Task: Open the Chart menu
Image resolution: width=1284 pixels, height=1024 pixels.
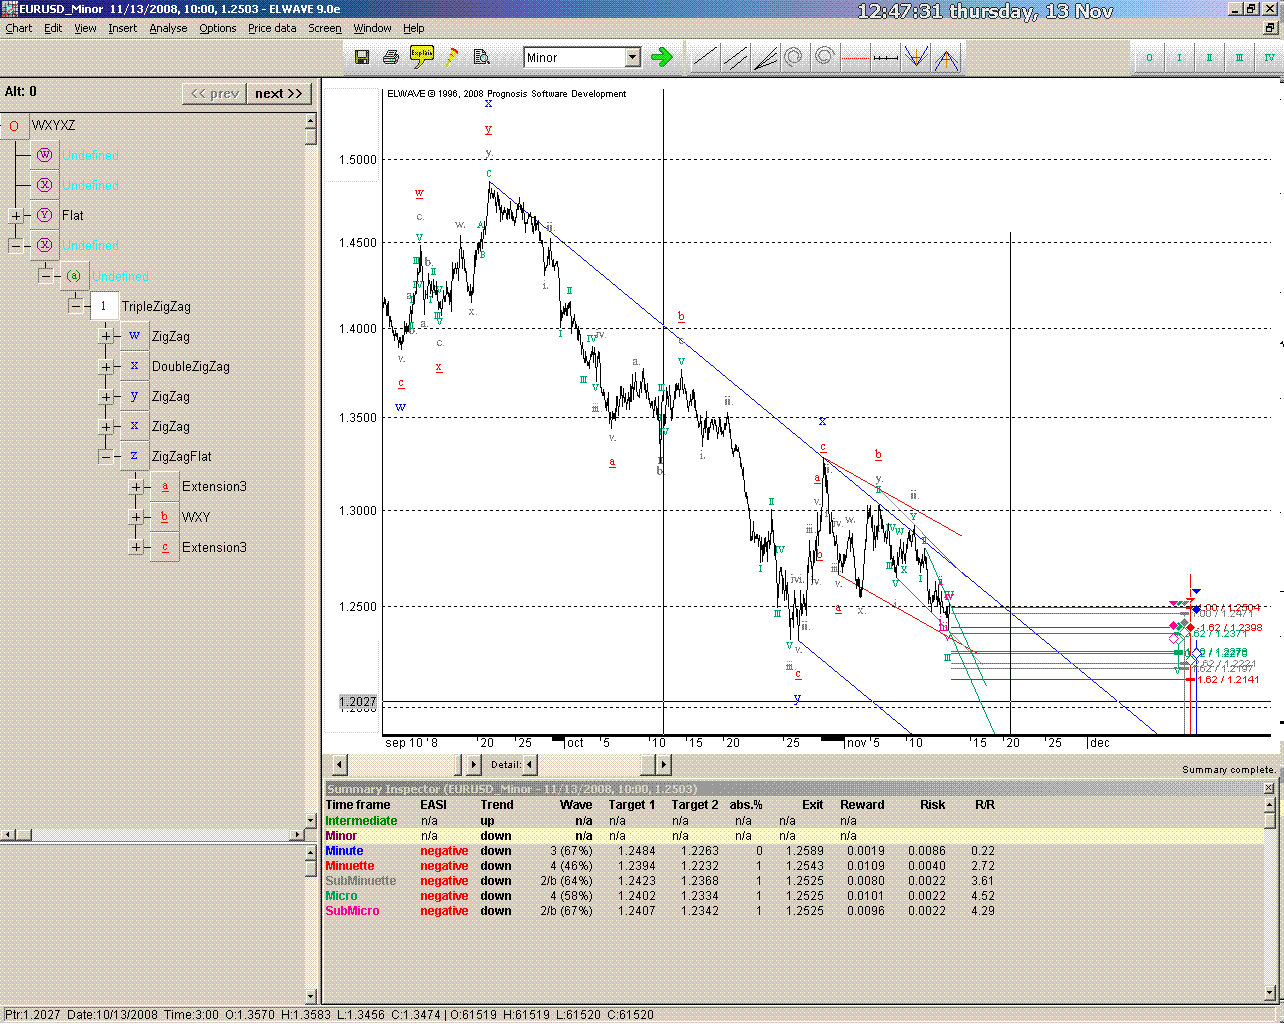Action: tap(19, 28)
